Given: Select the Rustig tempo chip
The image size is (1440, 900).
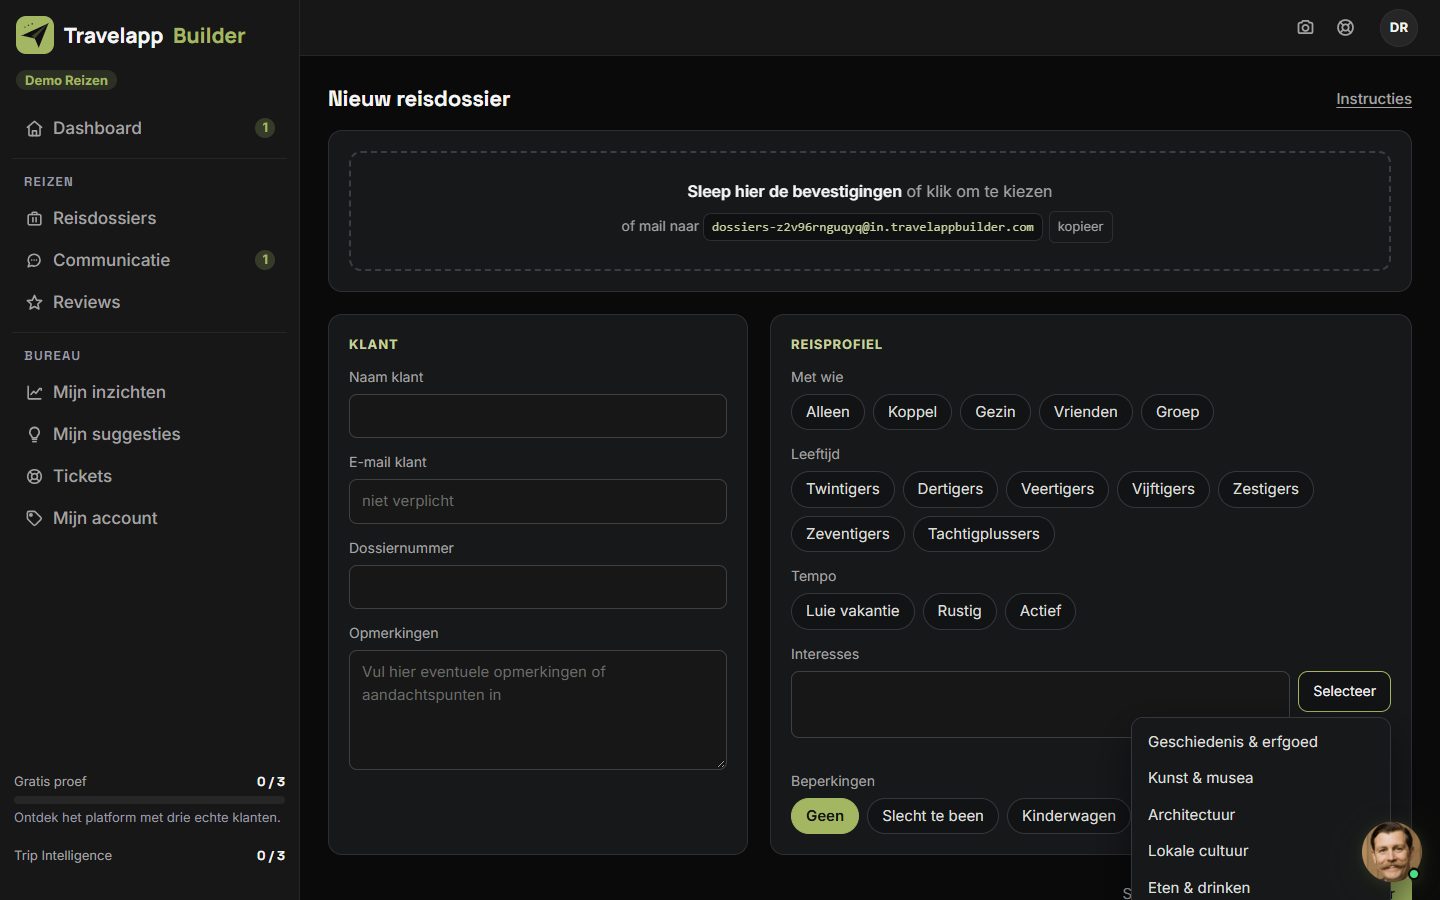Looking at the screenshot, I should click(959, 611).
